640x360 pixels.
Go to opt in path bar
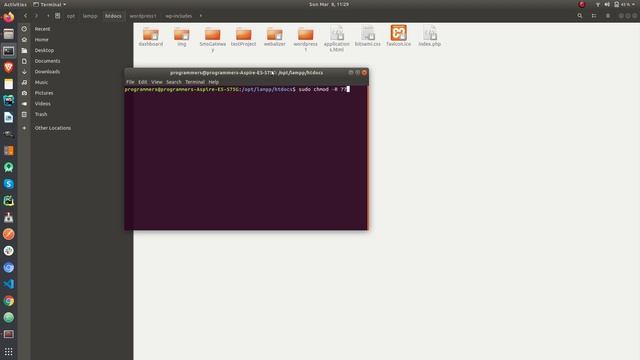pyautogui.click(x=71, y=16)
